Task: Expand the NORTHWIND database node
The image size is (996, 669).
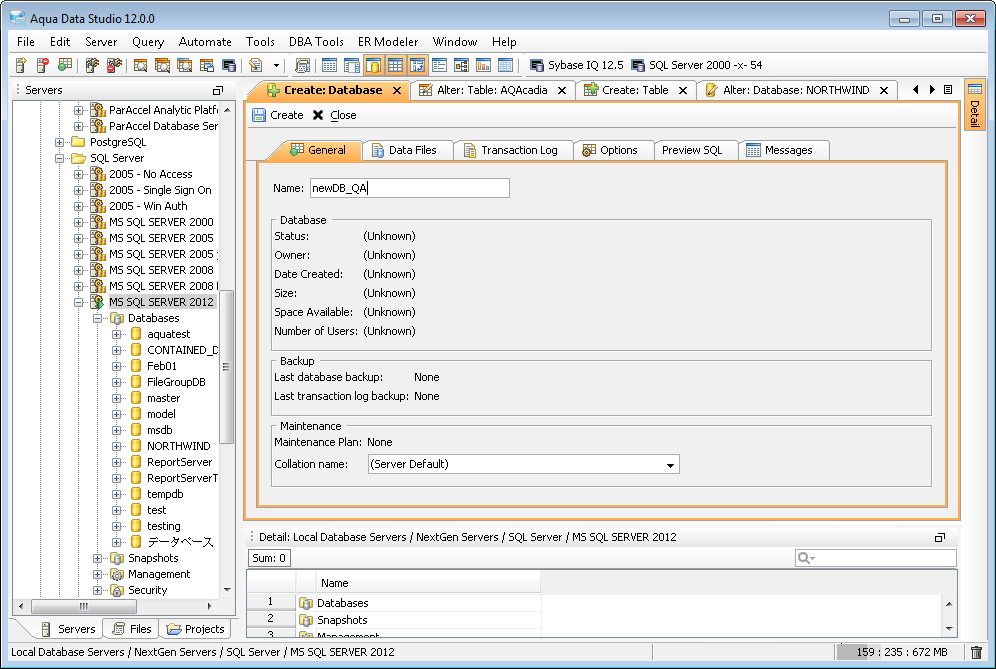Action: pyautogui.click(x=117, y=446)
